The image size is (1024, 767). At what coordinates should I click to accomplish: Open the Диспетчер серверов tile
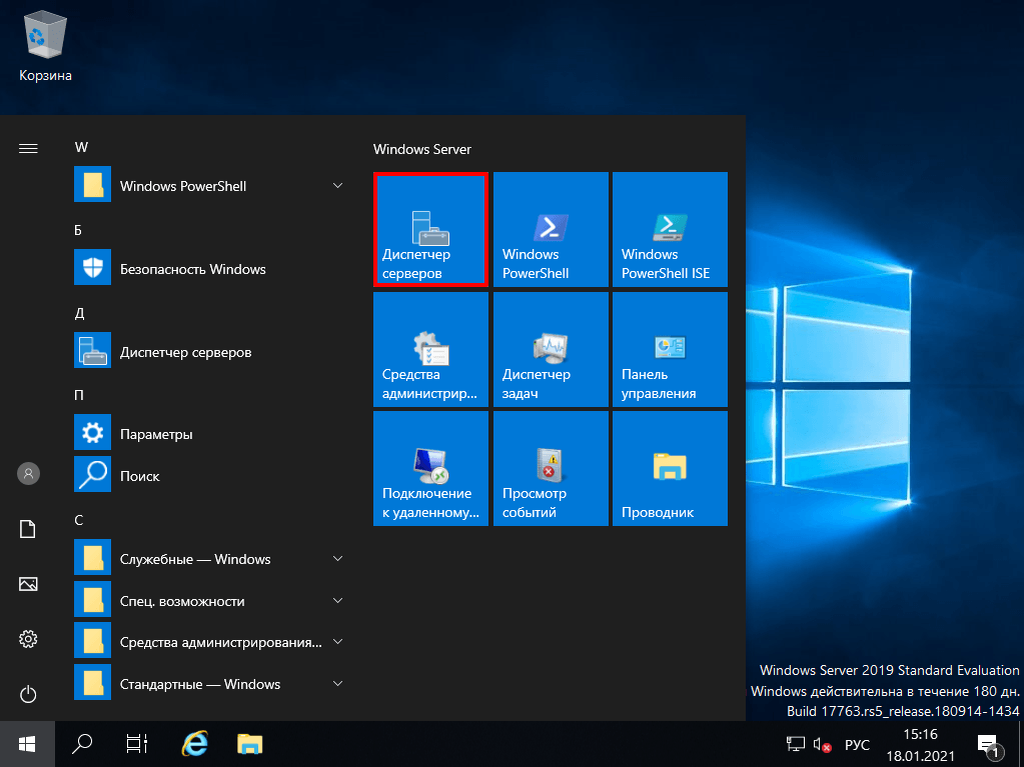tap(430, 229)
